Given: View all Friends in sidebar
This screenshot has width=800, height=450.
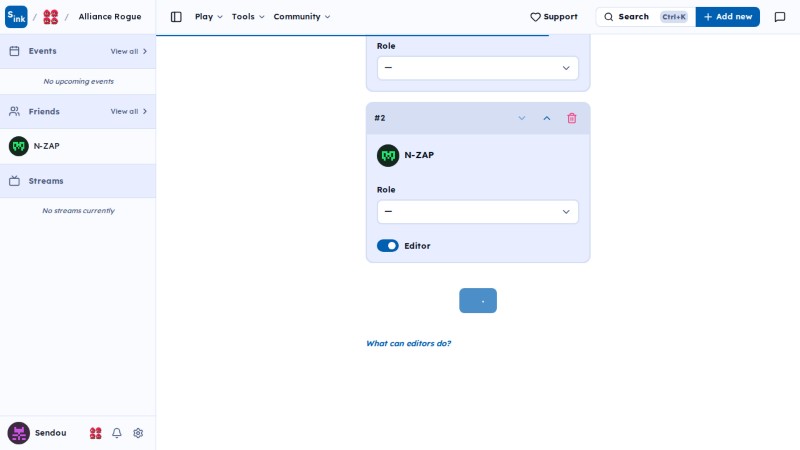Looking at the screenshot, I should (129, 111).
